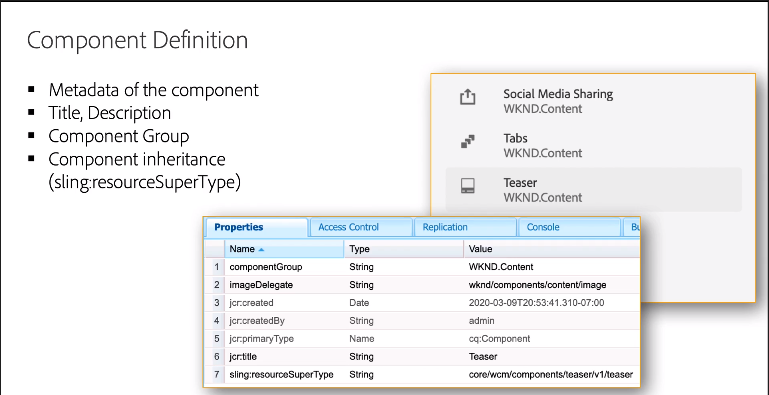
Task: Click the Teaser component icon
Action: (x=468, y=186)
